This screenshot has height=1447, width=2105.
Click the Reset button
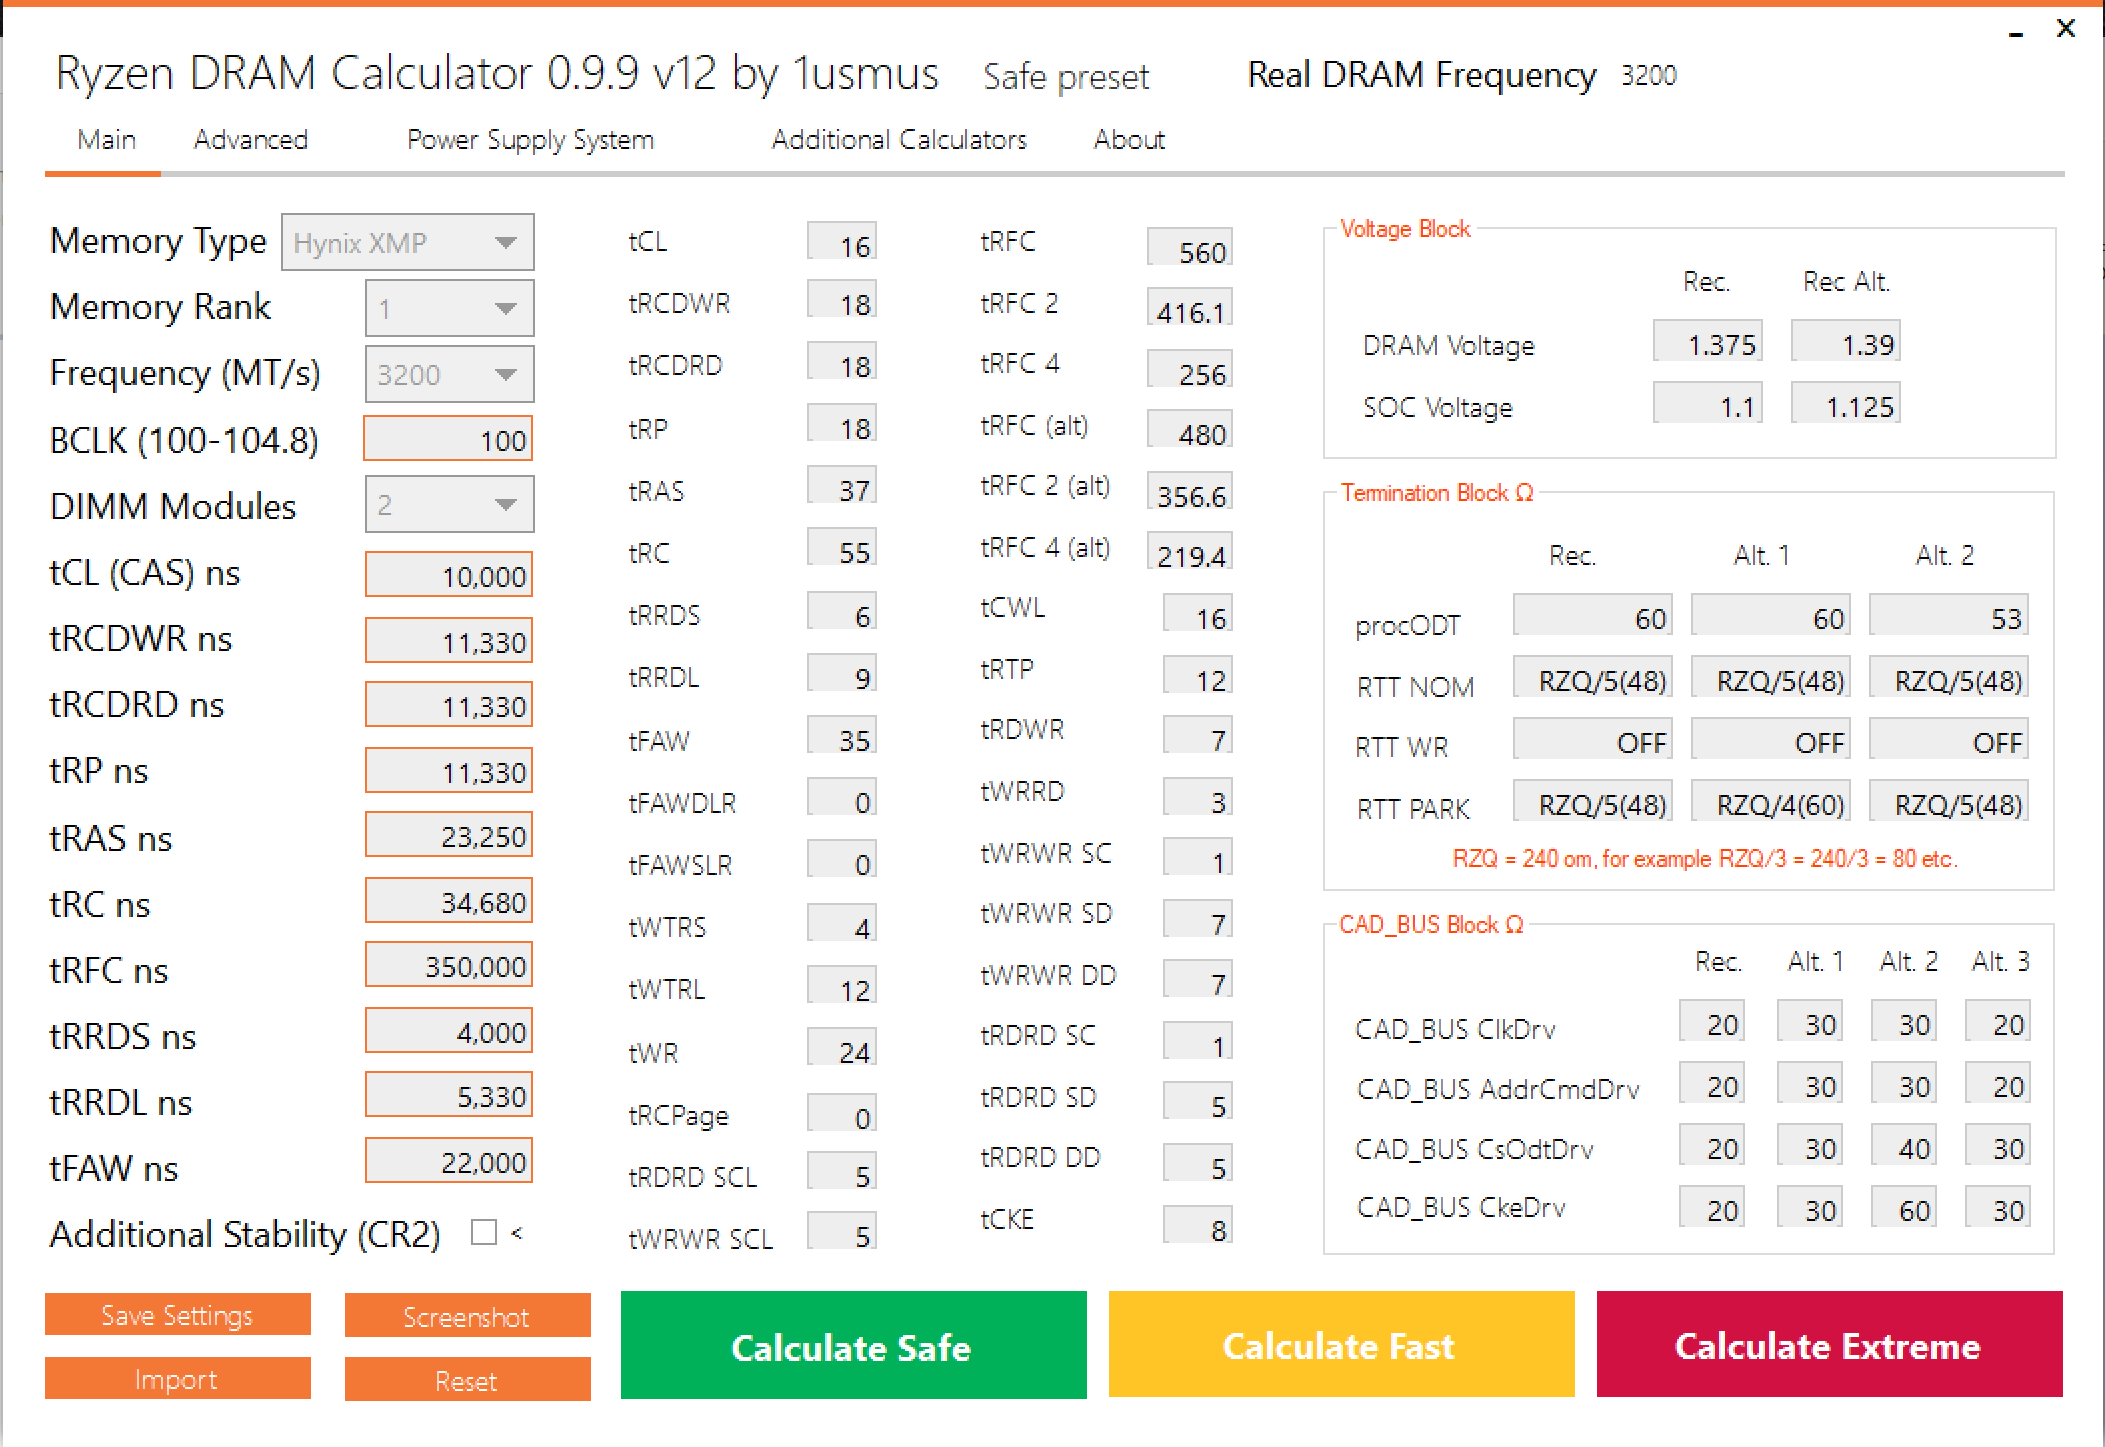click(466, 1380)
